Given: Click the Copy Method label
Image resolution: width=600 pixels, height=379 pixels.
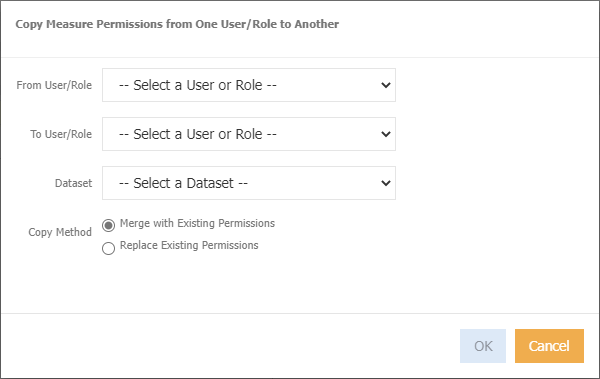Looking at the screenshot, I should 60,232.
